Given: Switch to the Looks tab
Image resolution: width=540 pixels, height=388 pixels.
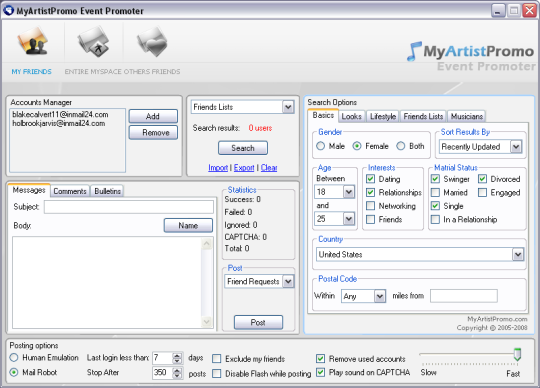Looking at the screenshot, I should point(352,116).
